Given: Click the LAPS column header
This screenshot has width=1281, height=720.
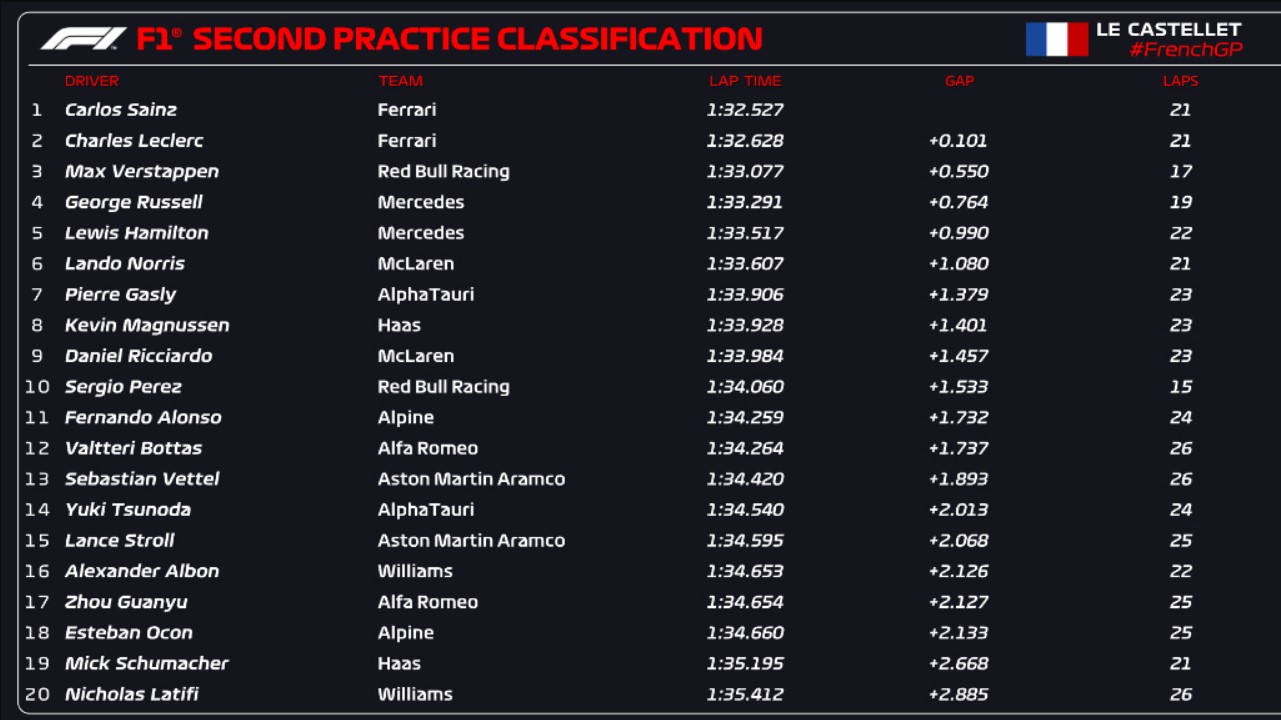Looking at the screenshot, I should click(x=1180, y=81).
